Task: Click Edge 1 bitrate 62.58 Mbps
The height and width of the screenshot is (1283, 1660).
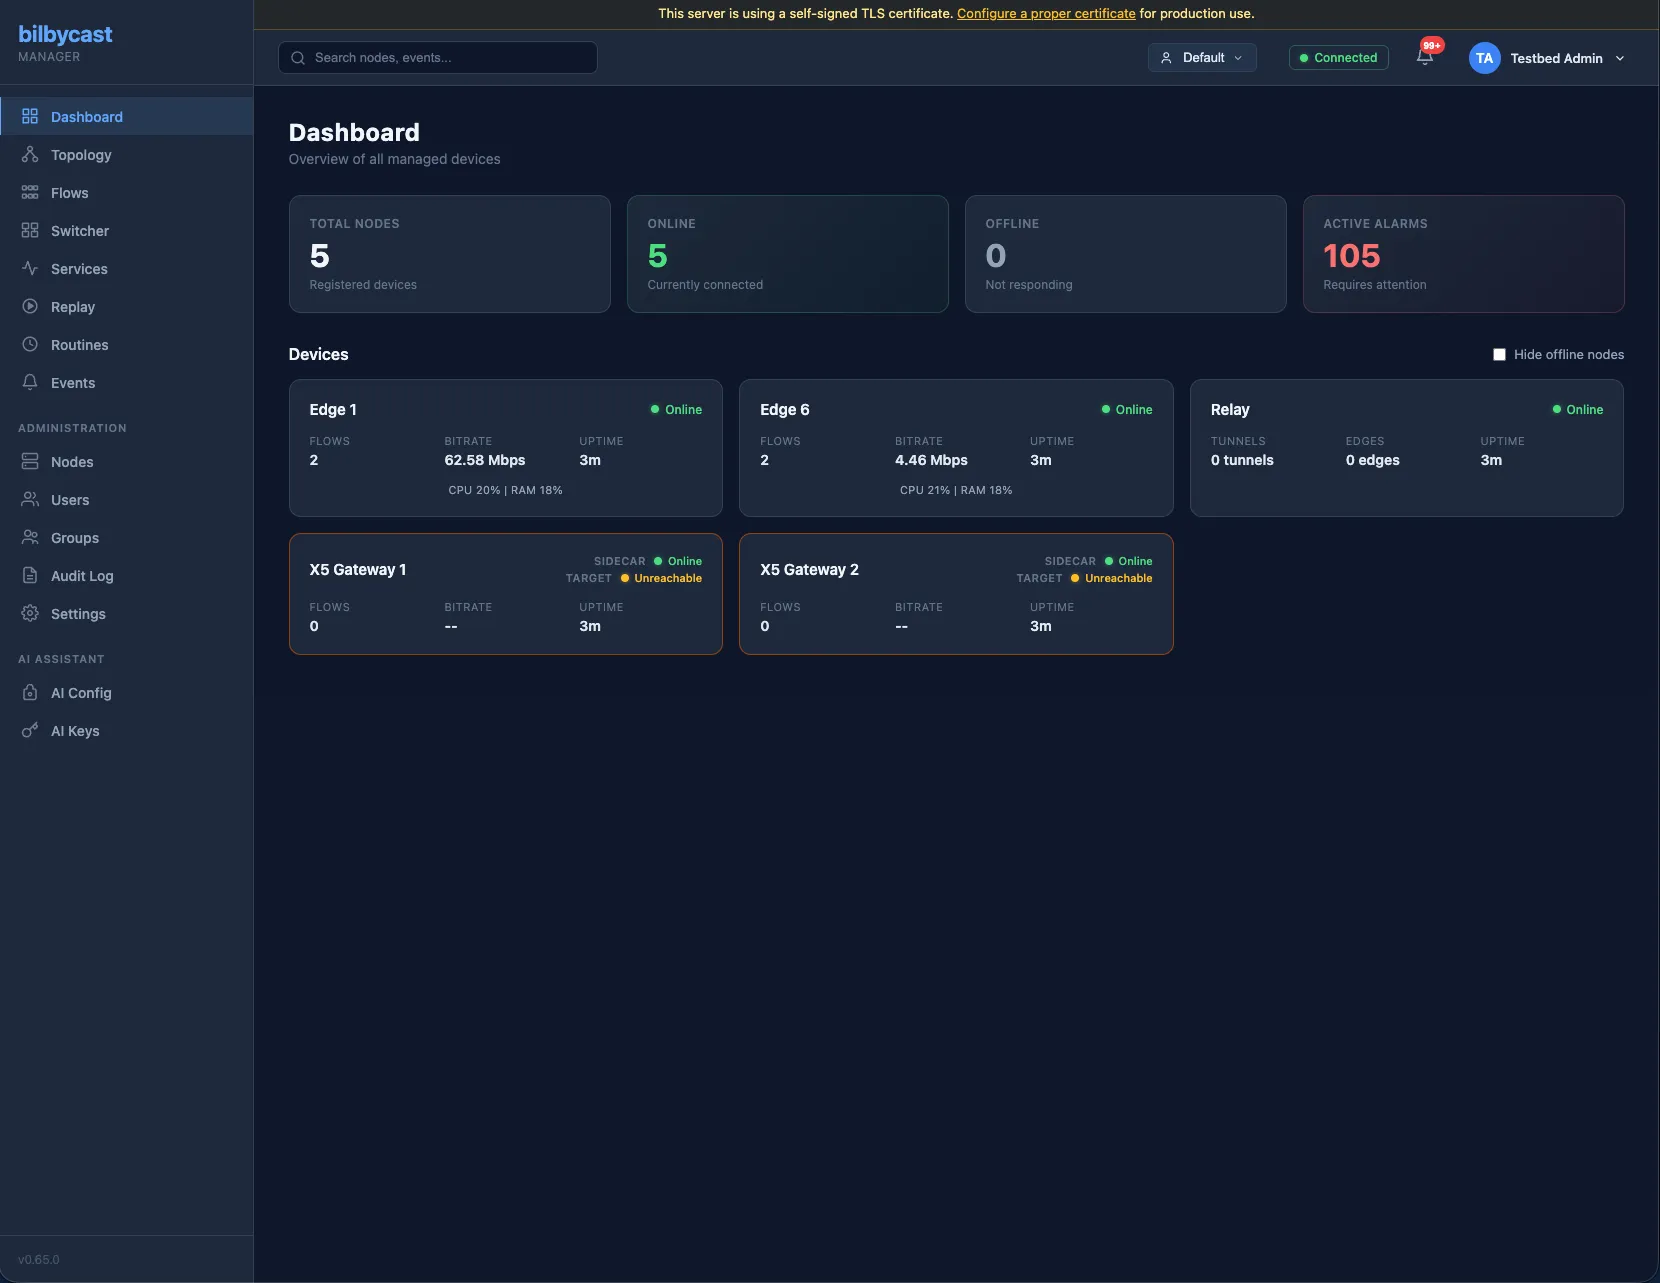Action: (x=485, y=460)
